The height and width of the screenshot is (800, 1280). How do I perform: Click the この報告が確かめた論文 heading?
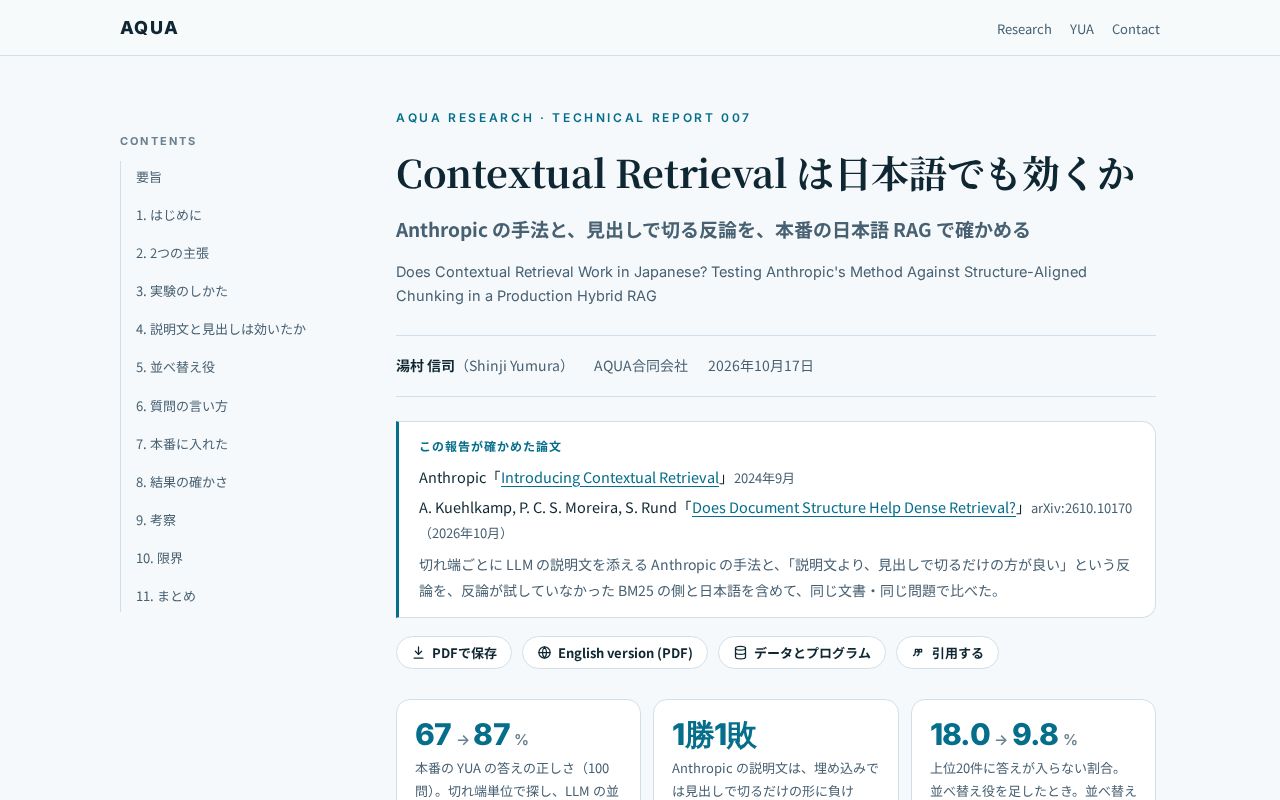(490, 447)
